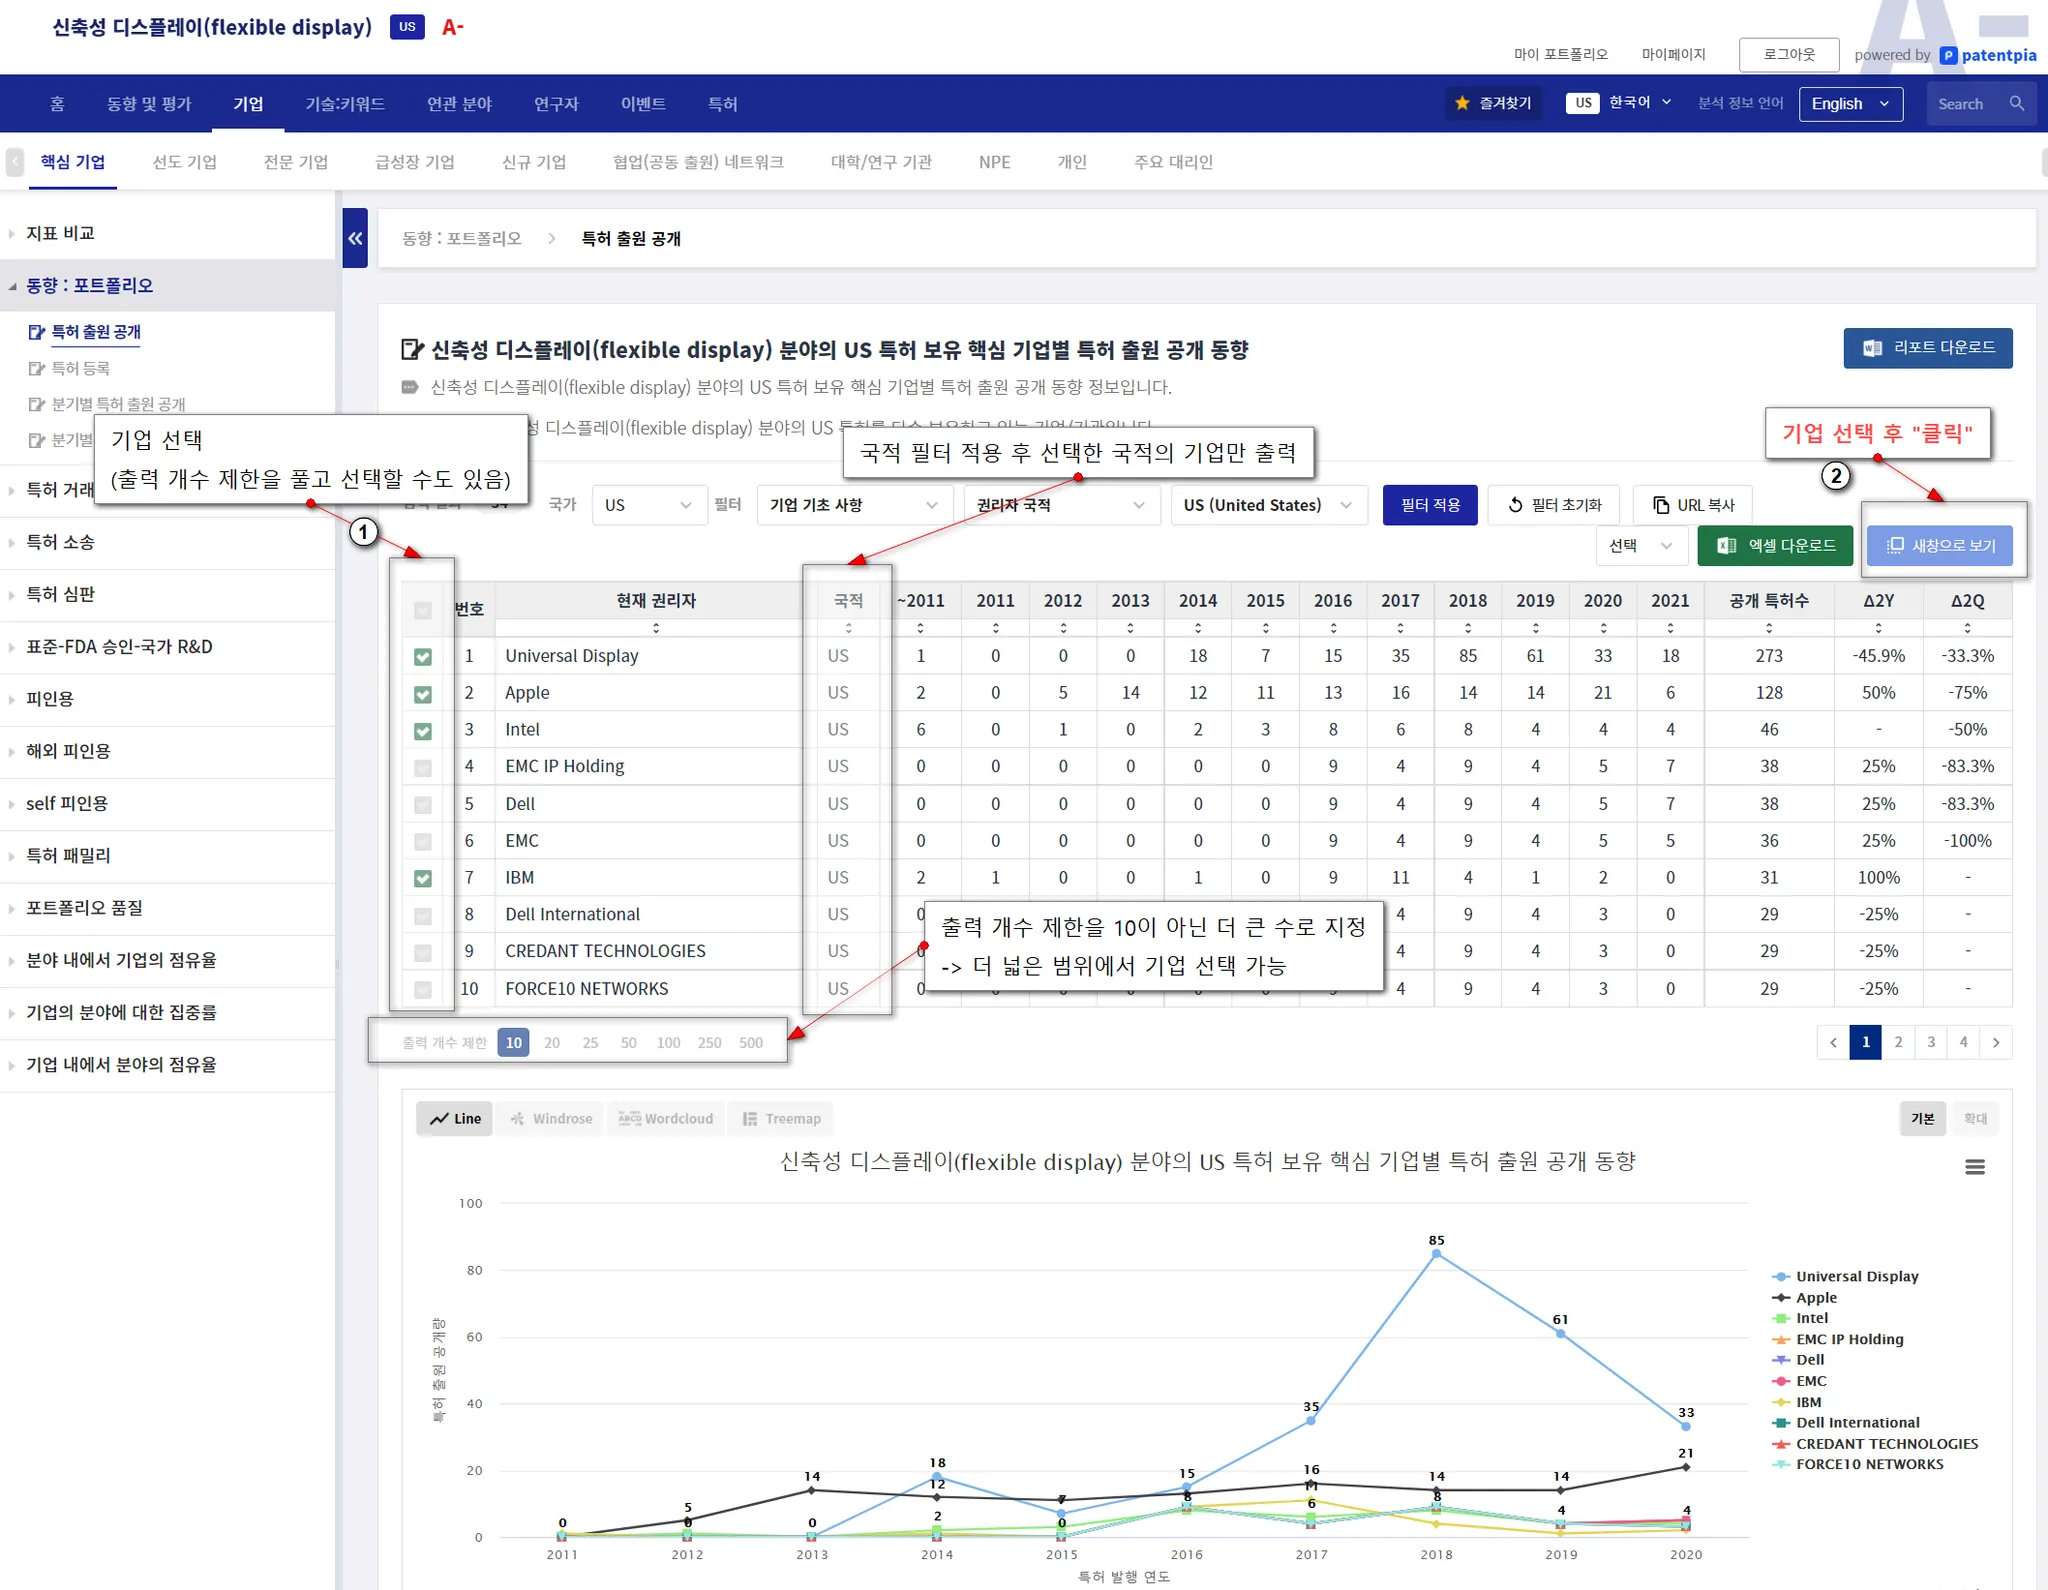The width and height of the screenshot is (2048, 1590).
Task: Click the favorites star icon
Action: 1462,103
